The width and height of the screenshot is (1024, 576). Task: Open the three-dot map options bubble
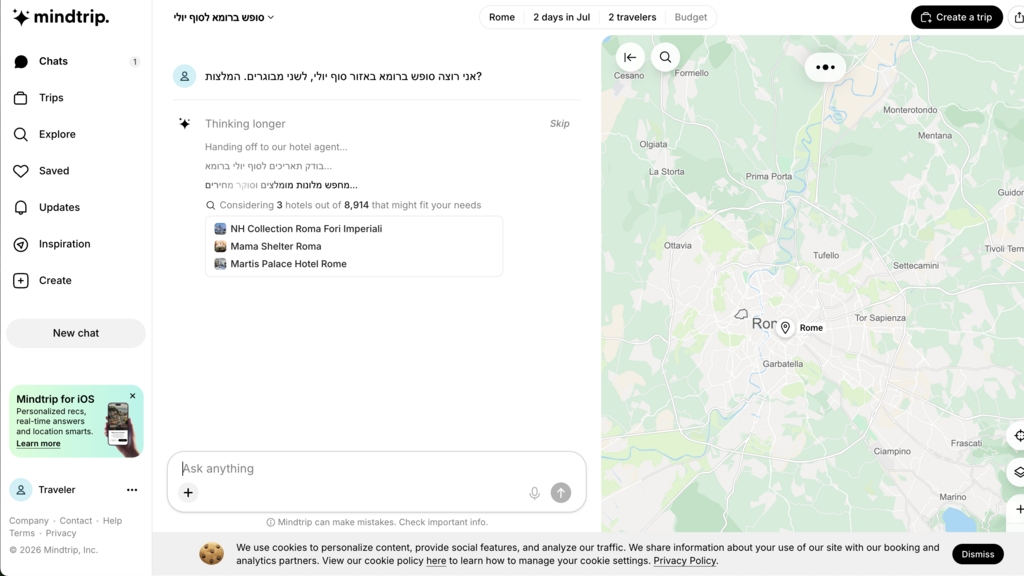pyautogui.click(x=825, y=67)
